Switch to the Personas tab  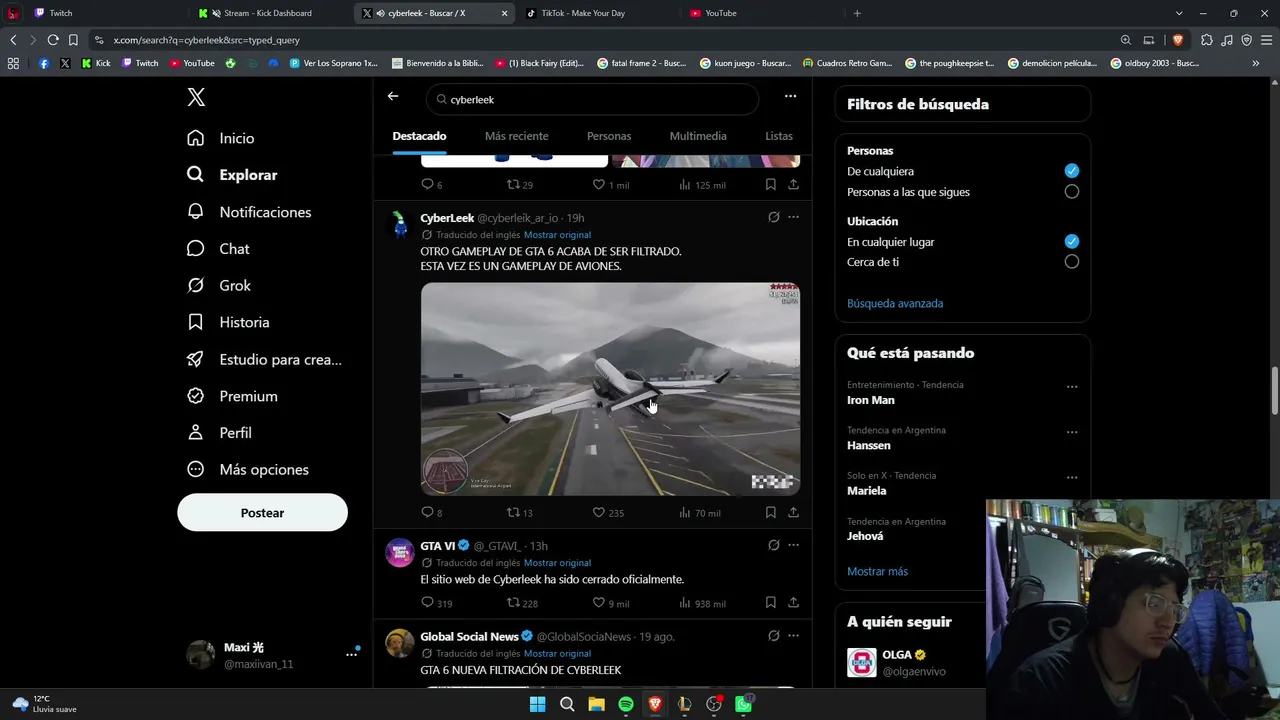(609, 136)
